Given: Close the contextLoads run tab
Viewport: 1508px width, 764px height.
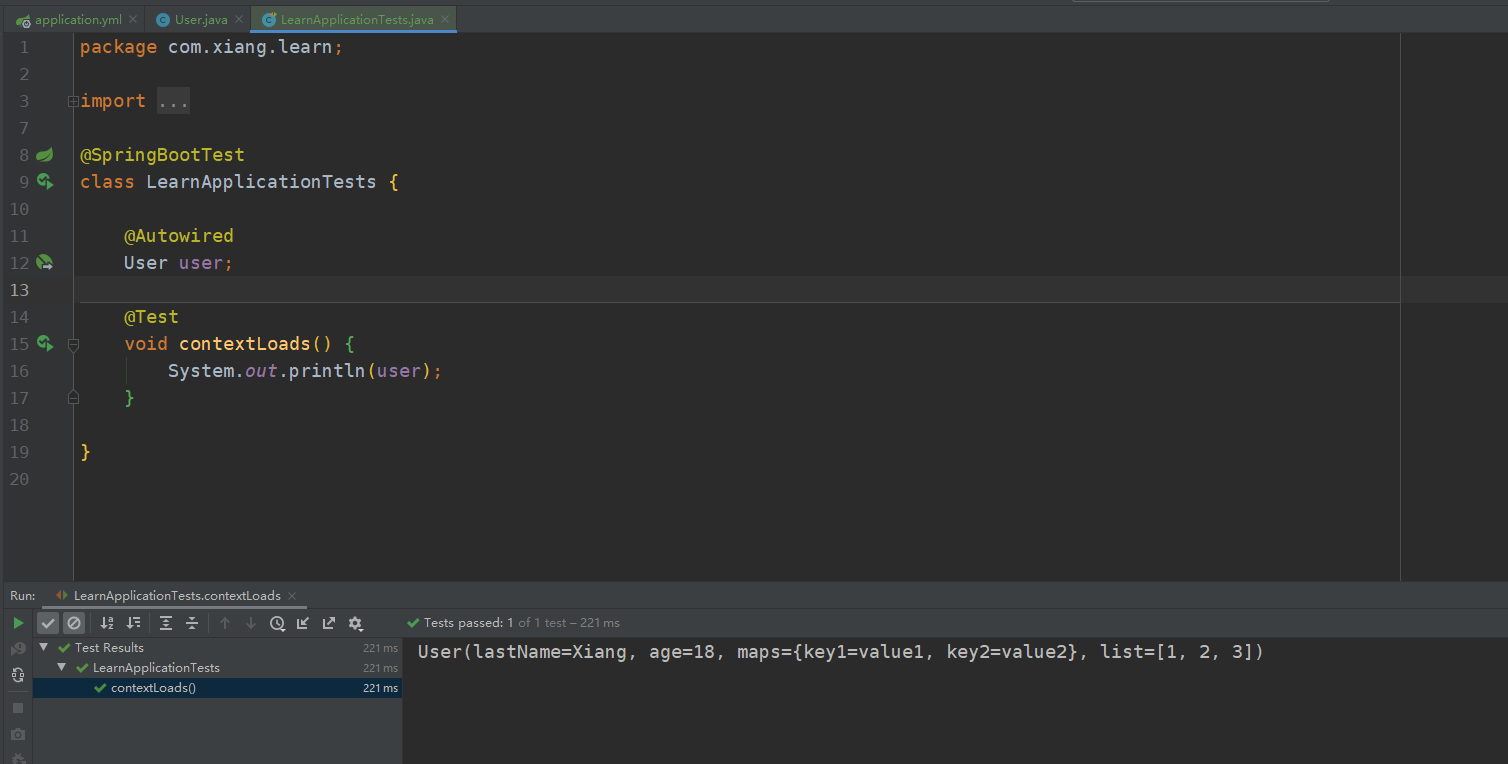Looking at the screenshot, I should [x=293, y=596].
